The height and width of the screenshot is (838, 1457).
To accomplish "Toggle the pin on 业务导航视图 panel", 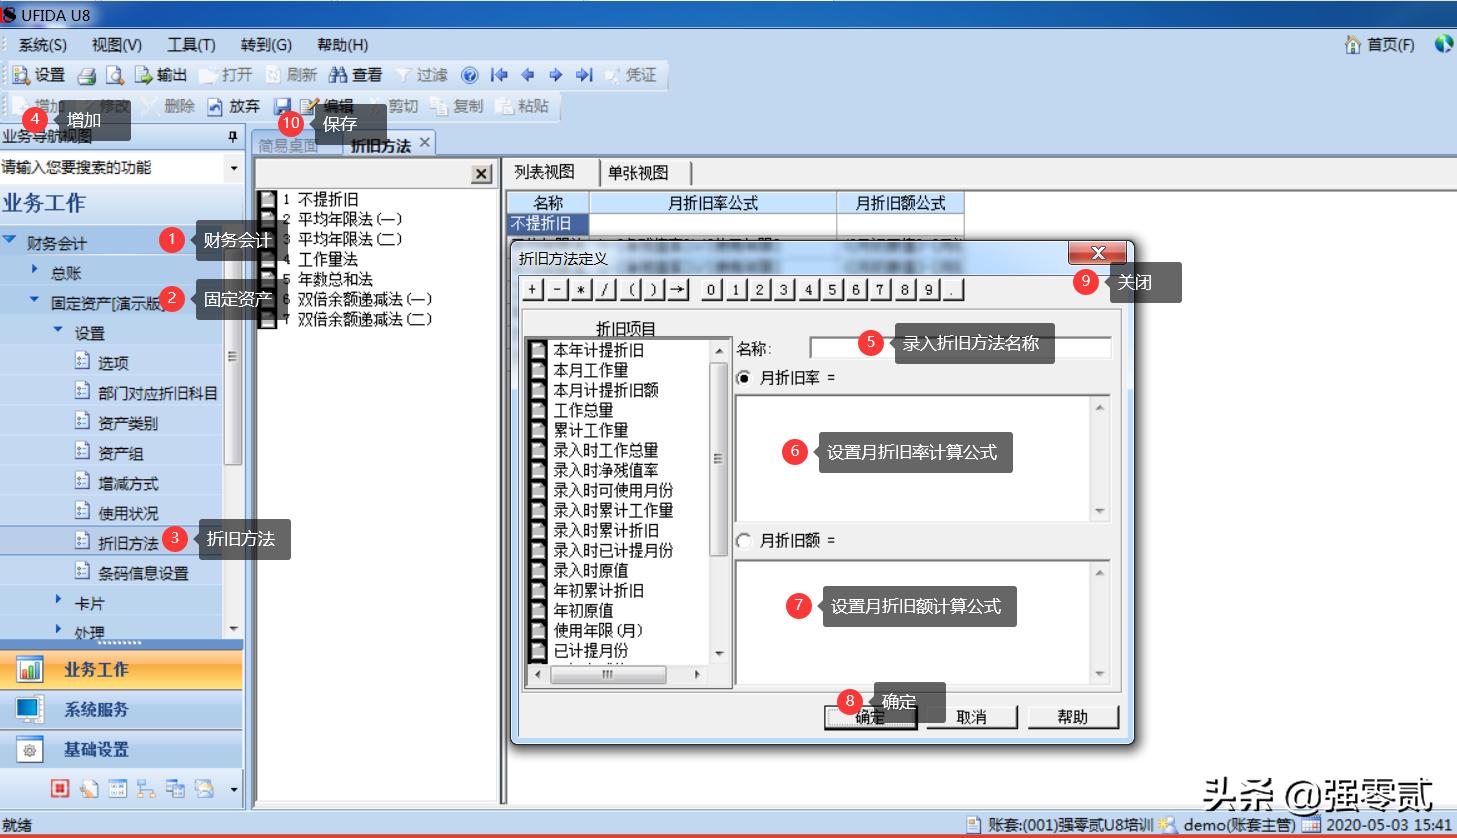I will click(232, 135).
